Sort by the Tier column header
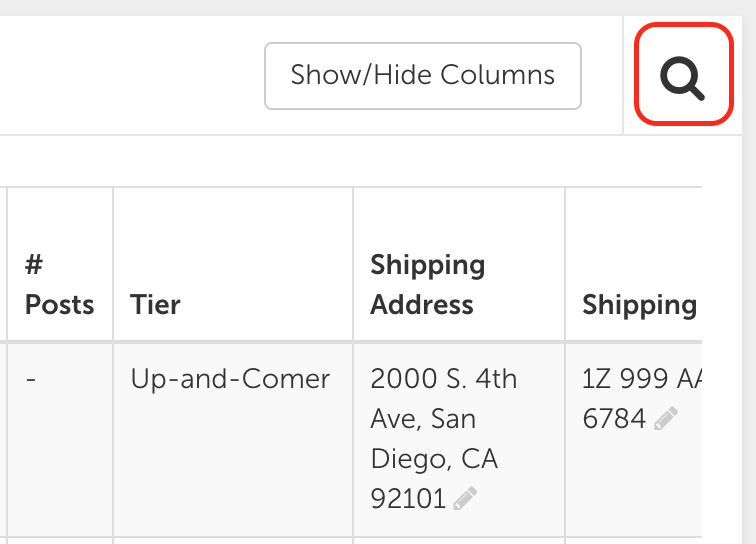Image resolution: width=756 pixels, height=544 pixels. pyautogui.click(x=155, y=305)
